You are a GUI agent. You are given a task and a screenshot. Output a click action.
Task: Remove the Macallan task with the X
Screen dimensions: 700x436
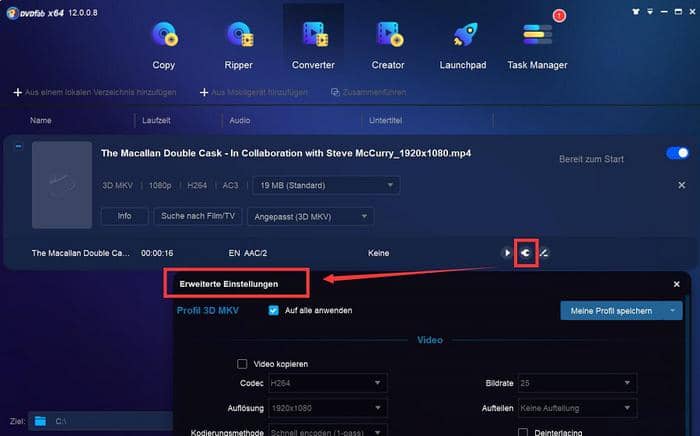click(x=682, y=185)
